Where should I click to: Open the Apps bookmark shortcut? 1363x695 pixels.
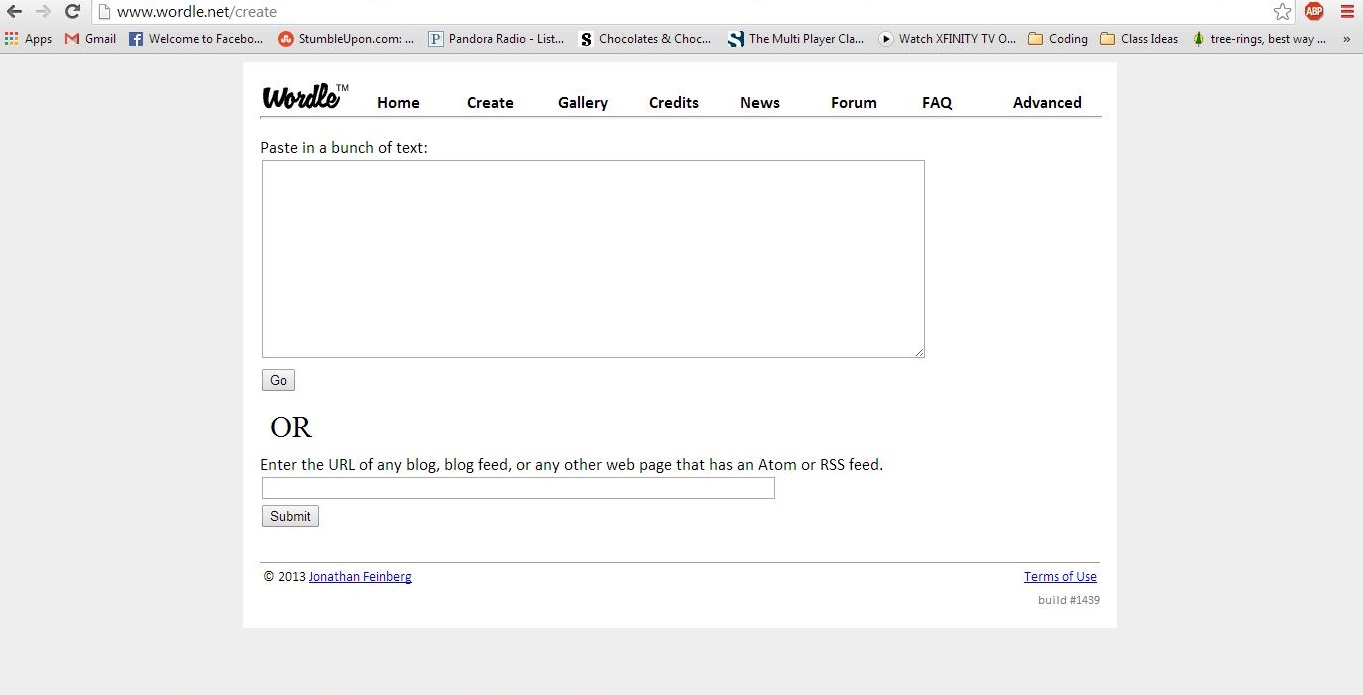(28, 39)
